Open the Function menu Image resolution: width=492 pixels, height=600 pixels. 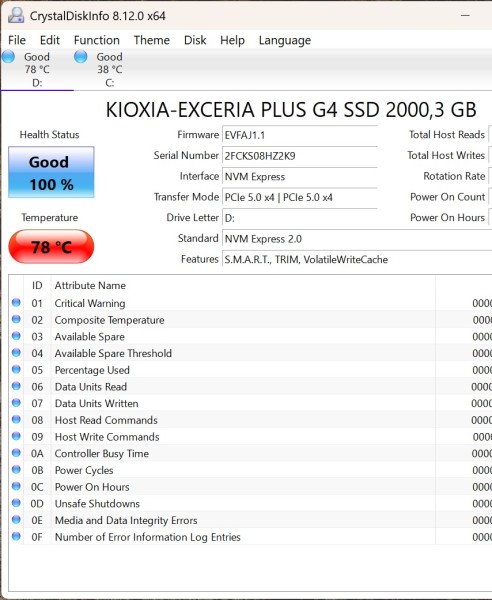(96, 40)
